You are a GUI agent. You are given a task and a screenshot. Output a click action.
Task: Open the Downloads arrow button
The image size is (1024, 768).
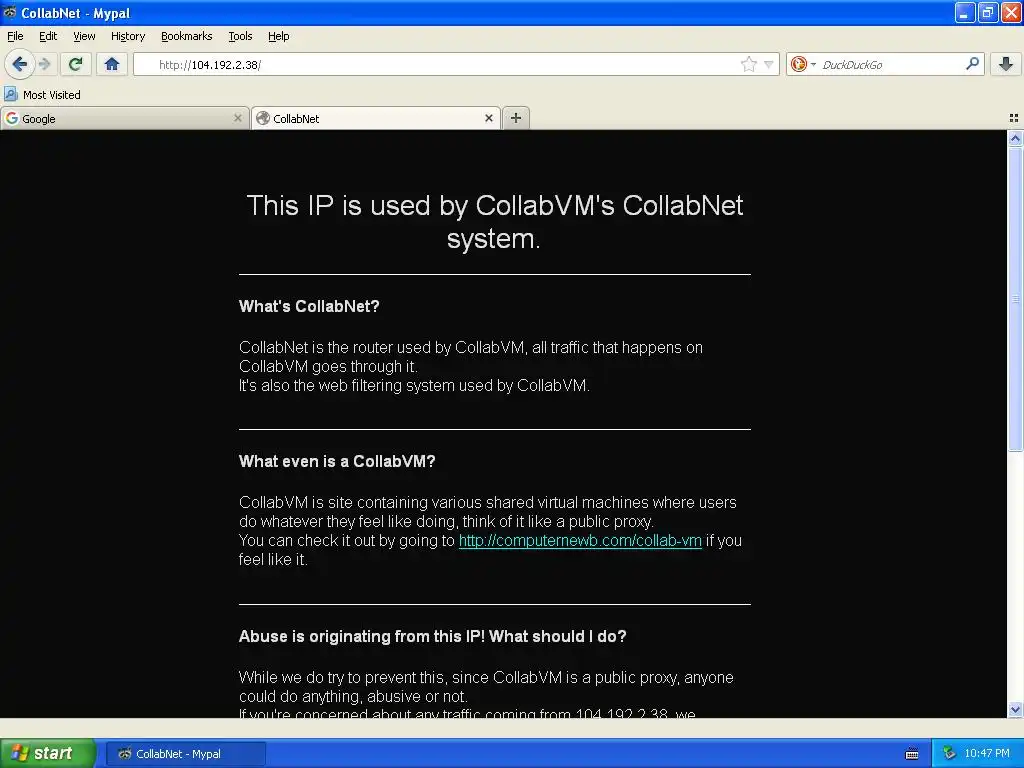click(1006, 64)
